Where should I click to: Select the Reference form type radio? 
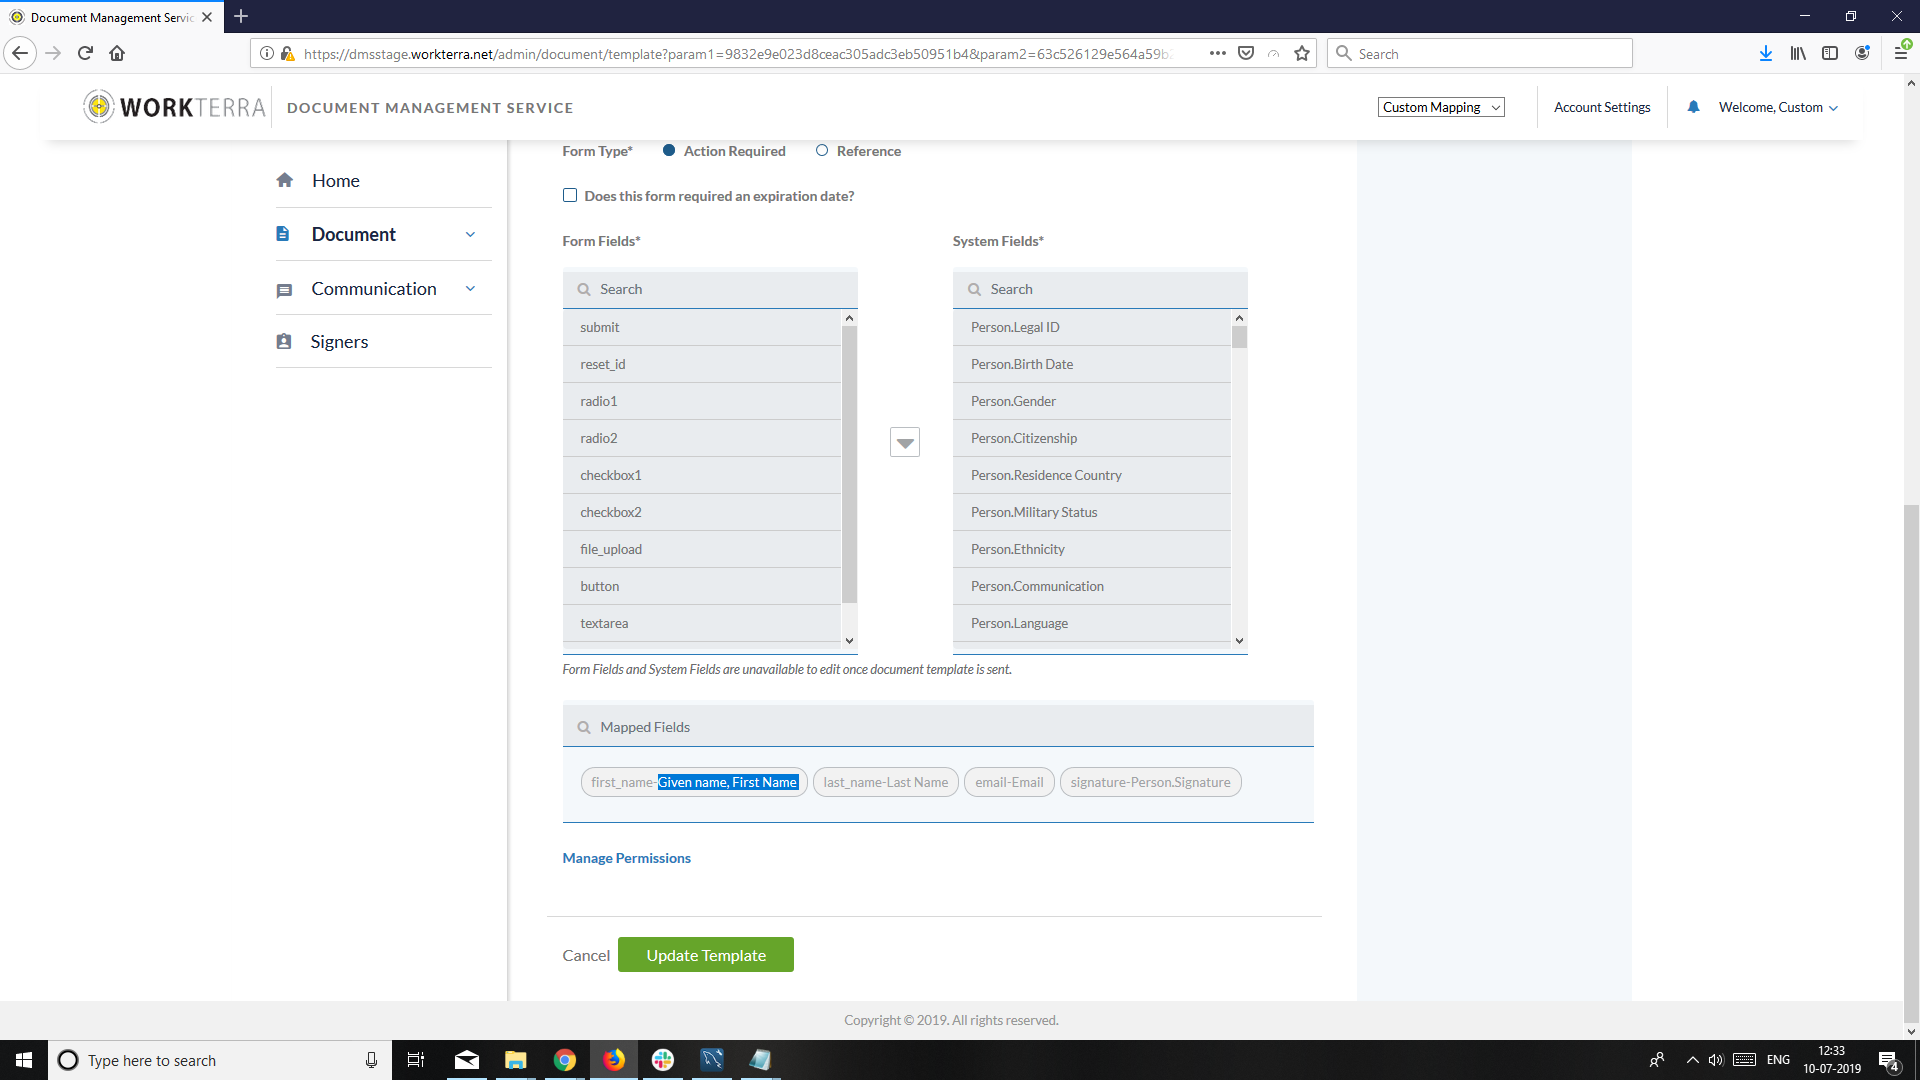[822, 151]
